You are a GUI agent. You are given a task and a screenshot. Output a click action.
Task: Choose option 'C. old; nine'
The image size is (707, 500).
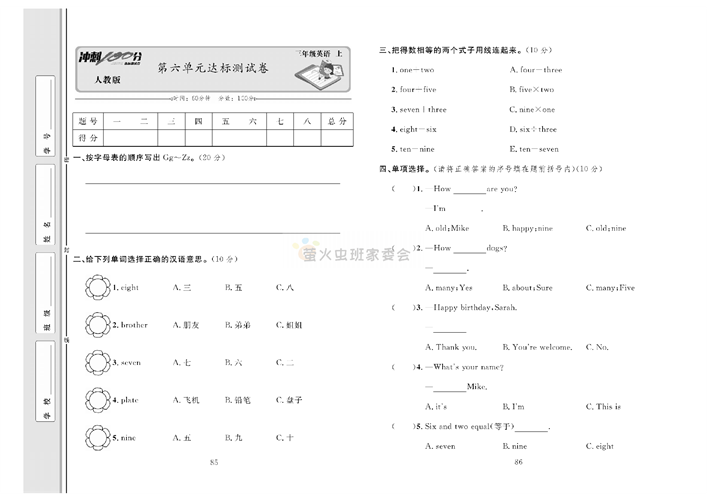[606, 228]
